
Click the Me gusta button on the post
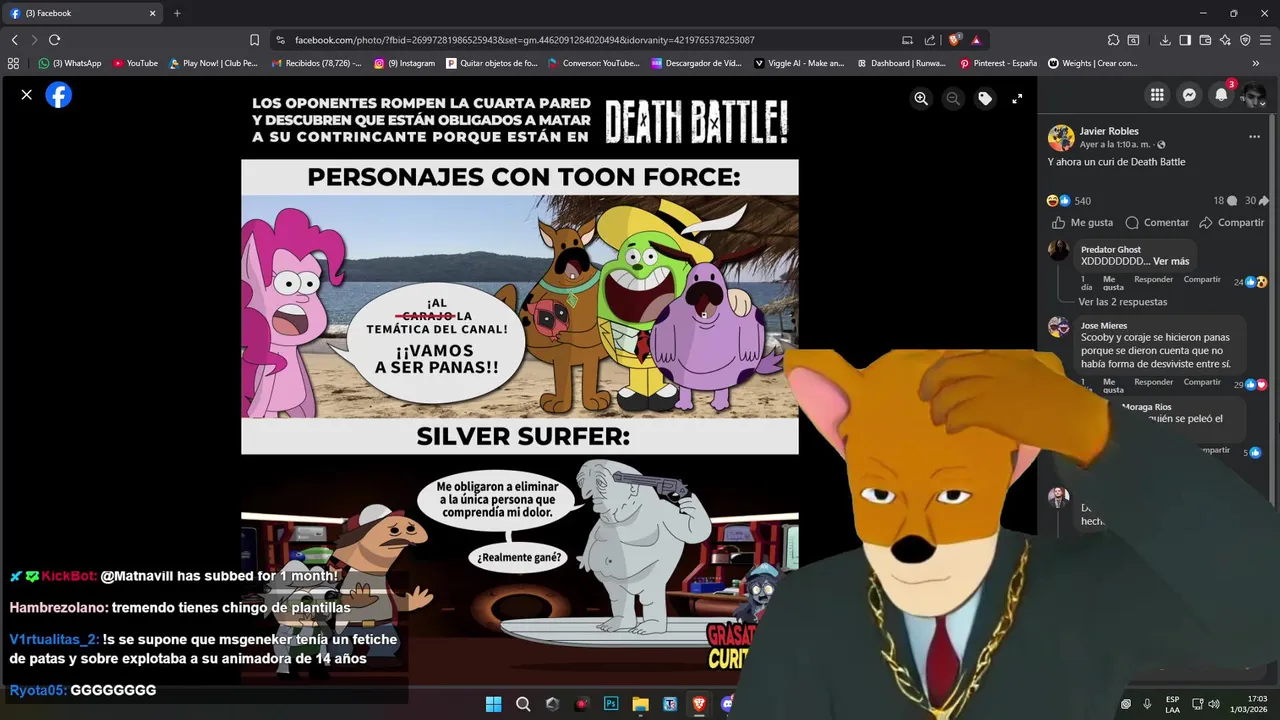tap(1082, 222)
